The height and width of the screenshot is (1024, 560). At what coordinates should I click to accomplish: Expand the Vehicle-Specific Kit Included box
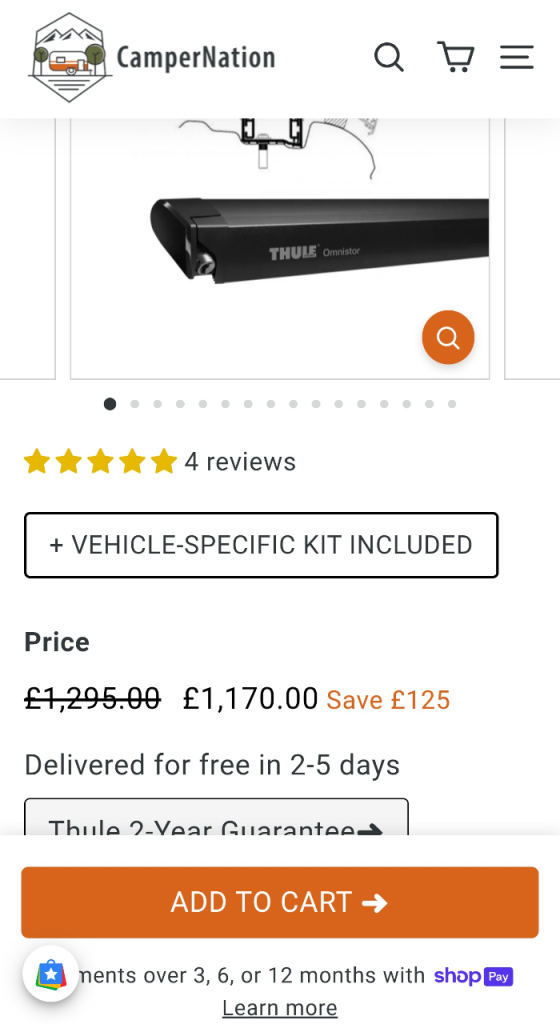tap(261, 545)
